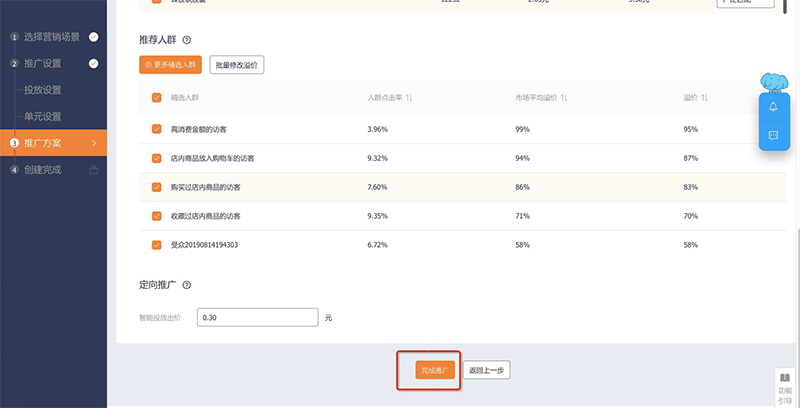
Task: Click the 智能投放出价 input field
Action: point(258,317)
